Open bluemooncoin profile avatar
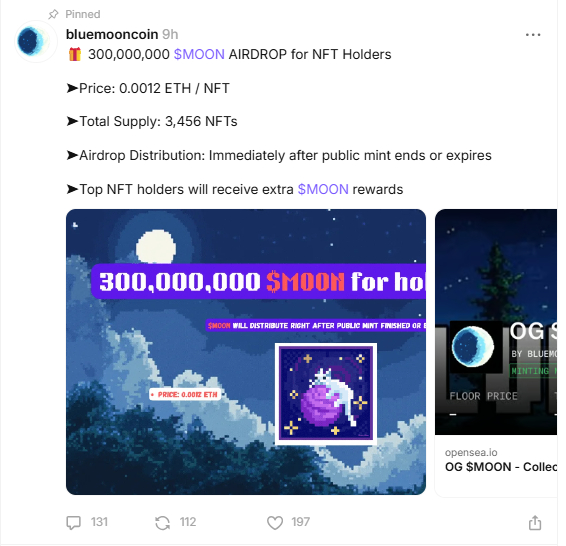Viewport: 566px width, 546px height. pyautogui.click(x=35, y=42)
